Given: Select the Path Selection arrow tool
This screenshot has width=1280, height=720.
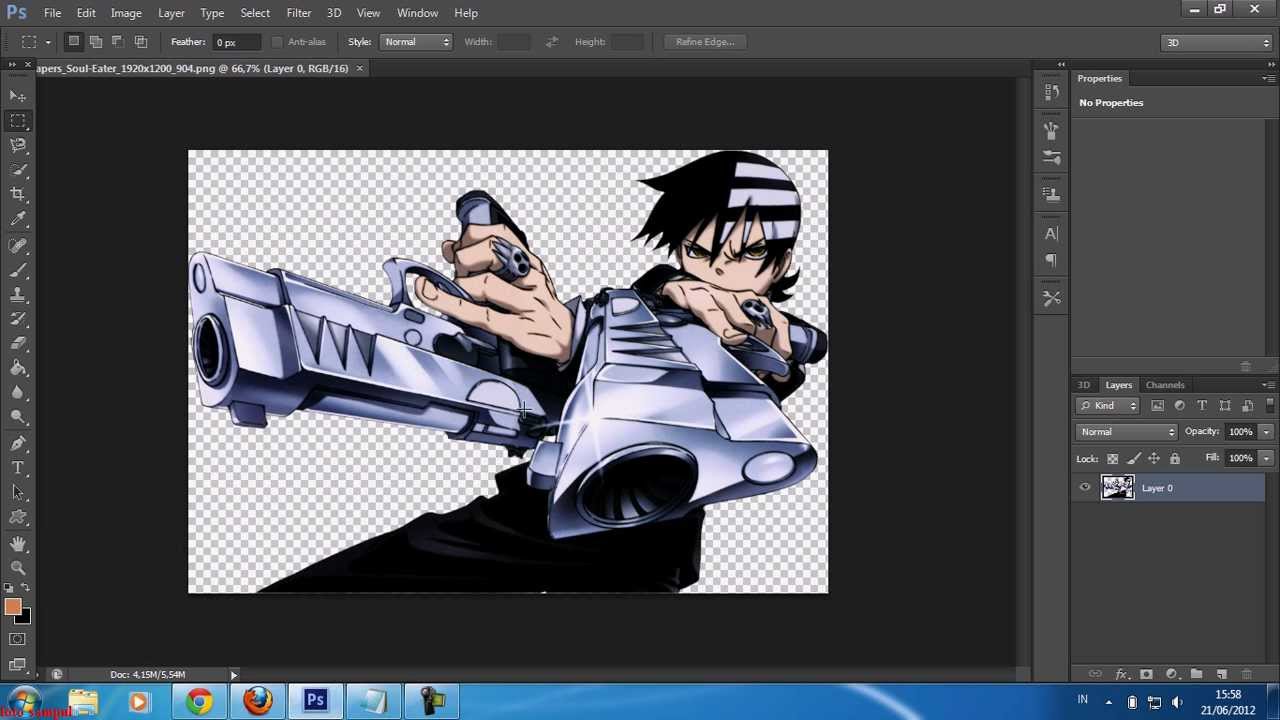Looking at the screenshot, I should click(18, 492).
